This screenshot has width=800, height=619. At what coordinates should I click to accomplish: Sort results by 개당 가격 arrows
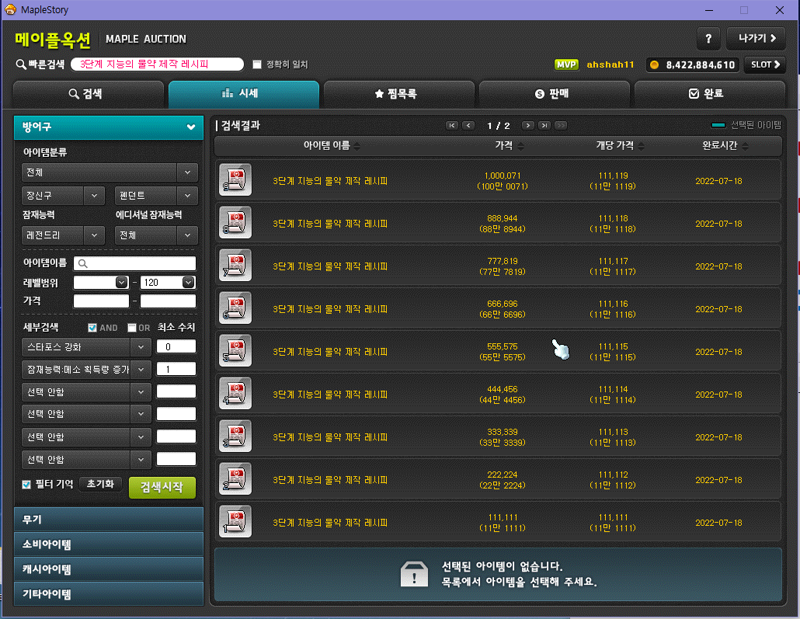click(641, 146)
